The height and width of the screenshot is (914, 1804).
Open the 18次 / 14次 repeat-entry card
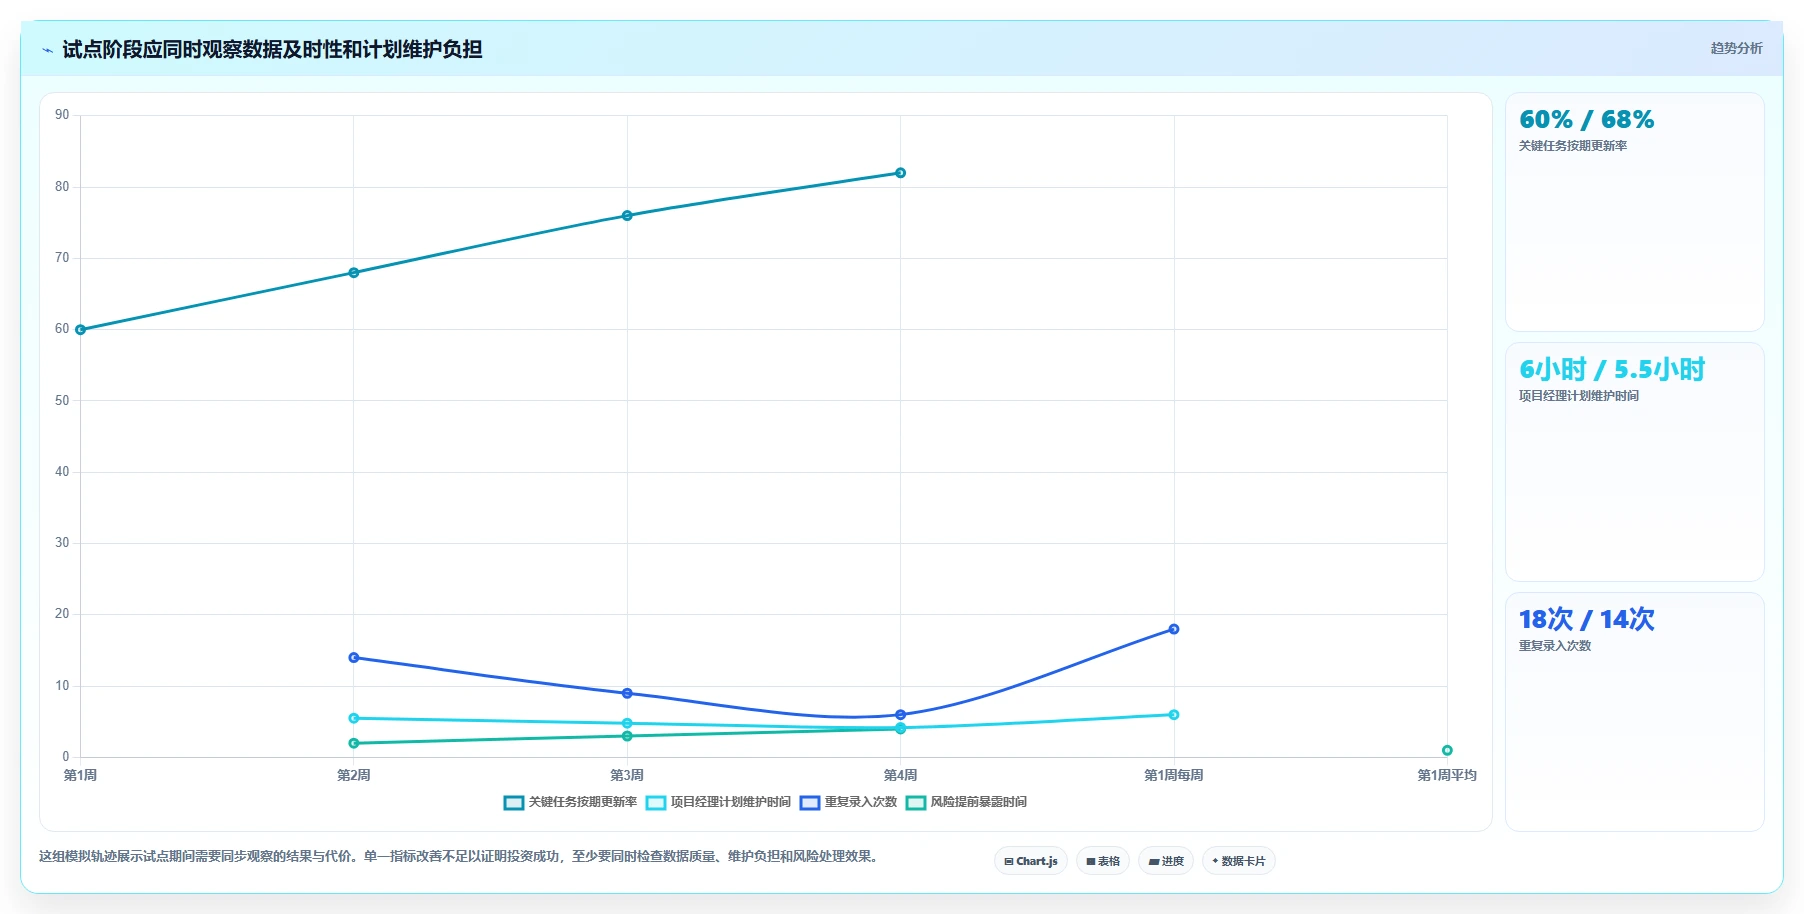[1635, 712]
